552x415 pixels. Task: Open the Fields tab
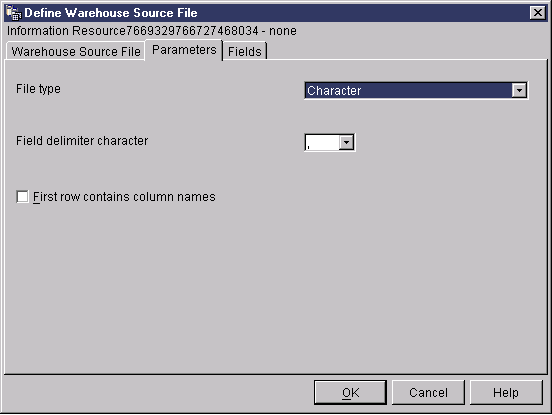245,51
